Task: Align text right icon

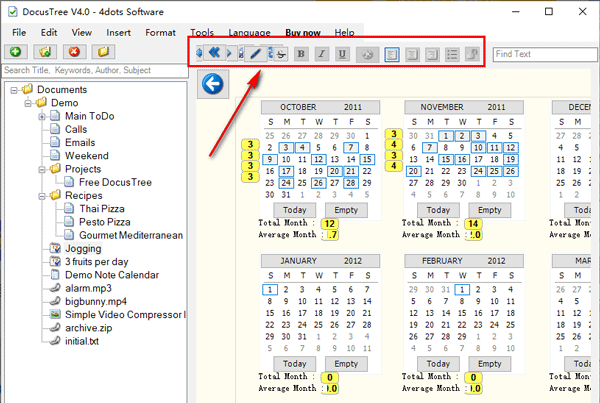Action: [432, 55]
